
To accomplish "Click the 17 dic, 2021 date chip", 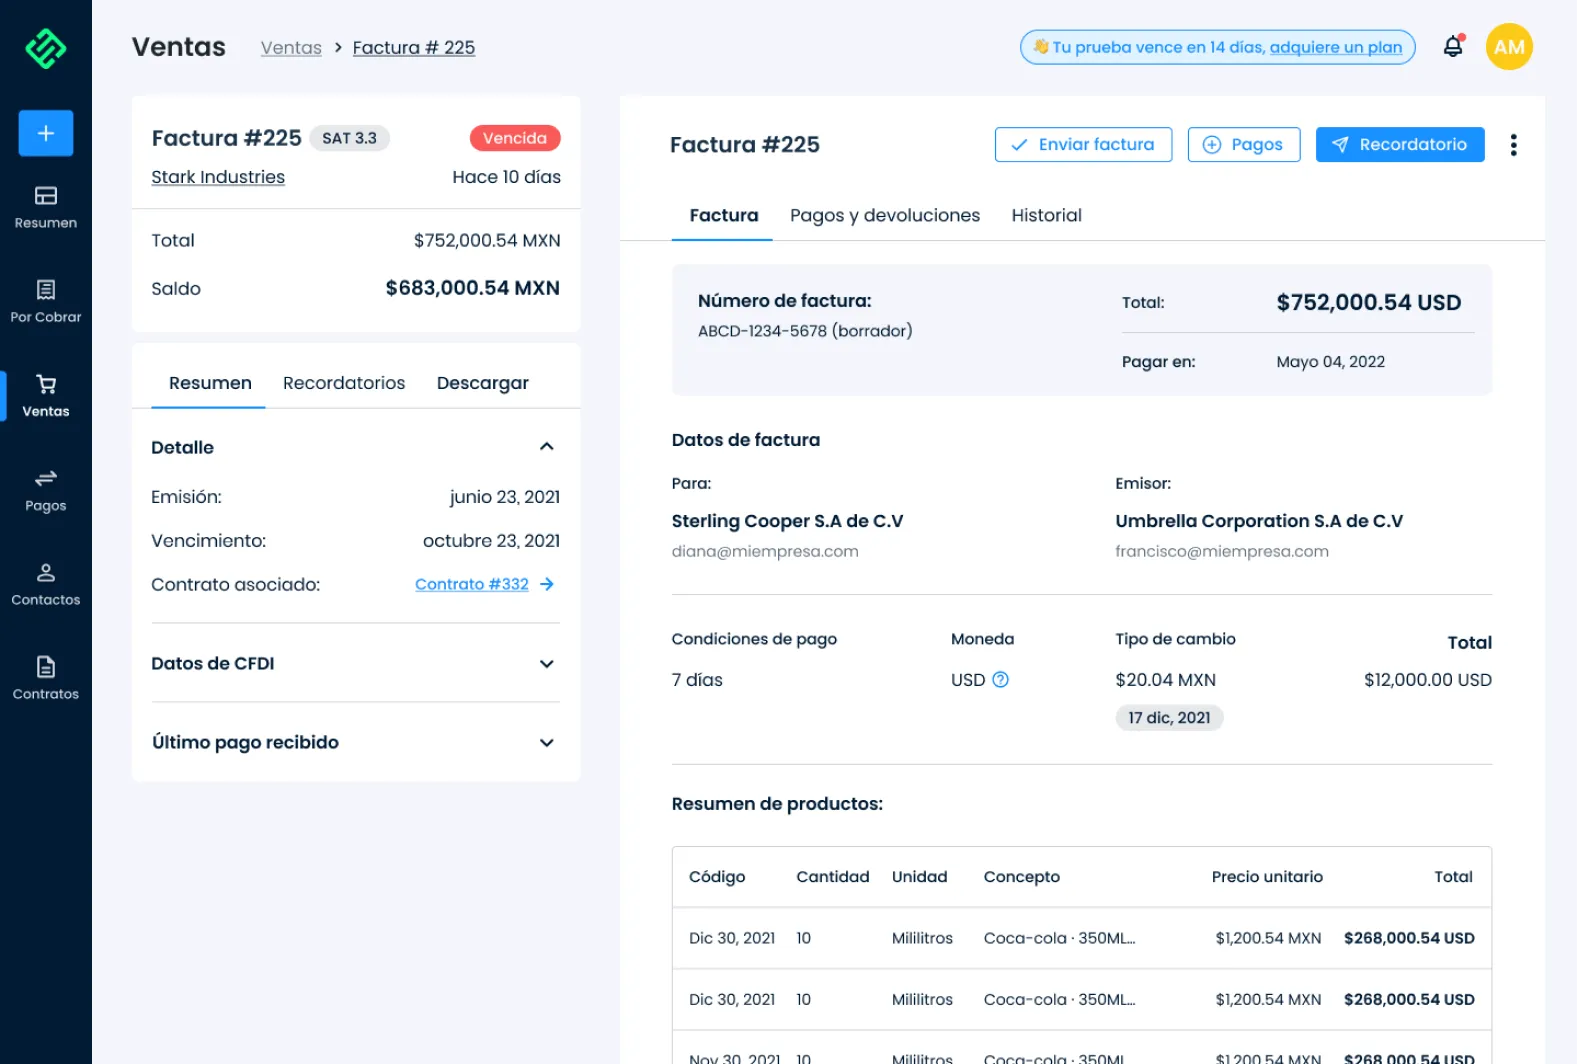I will [x=1169, y=717].
